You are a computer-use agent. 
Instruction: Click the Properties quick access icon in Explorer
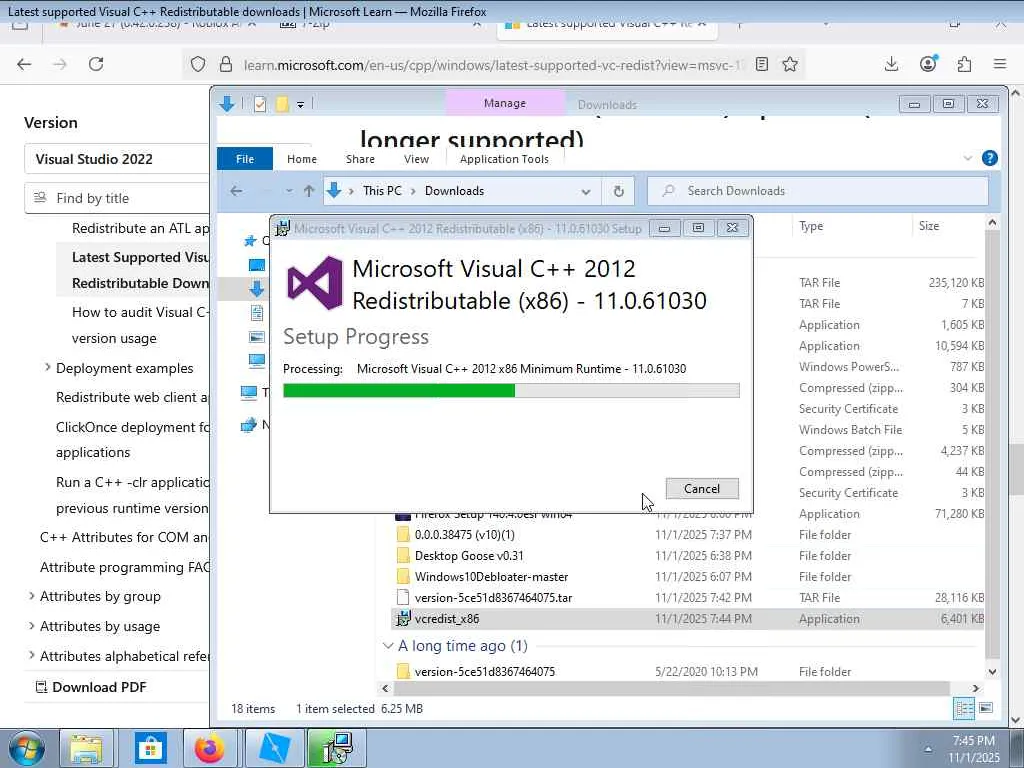coord(260,104)
